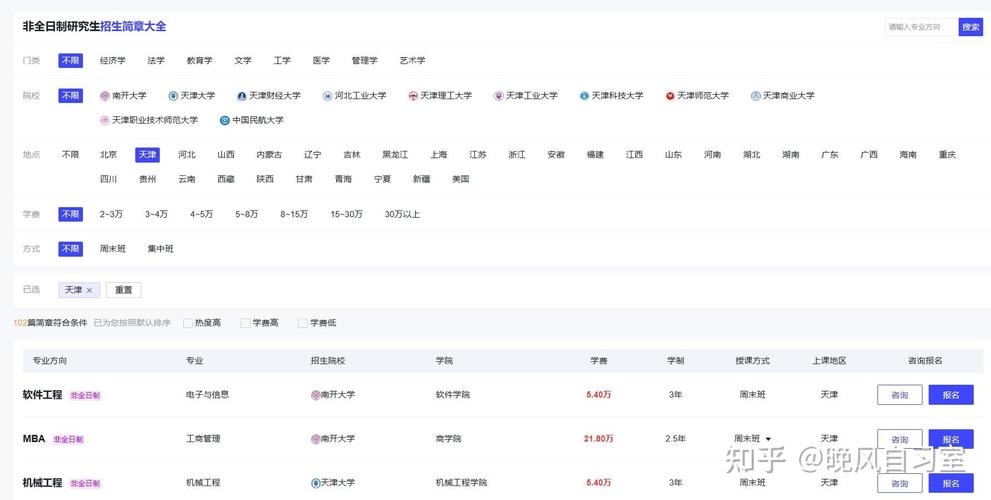This screenshot has height=500, width=991.
Task: Click 机械工程学院 cell
Action: coord(461,483)
